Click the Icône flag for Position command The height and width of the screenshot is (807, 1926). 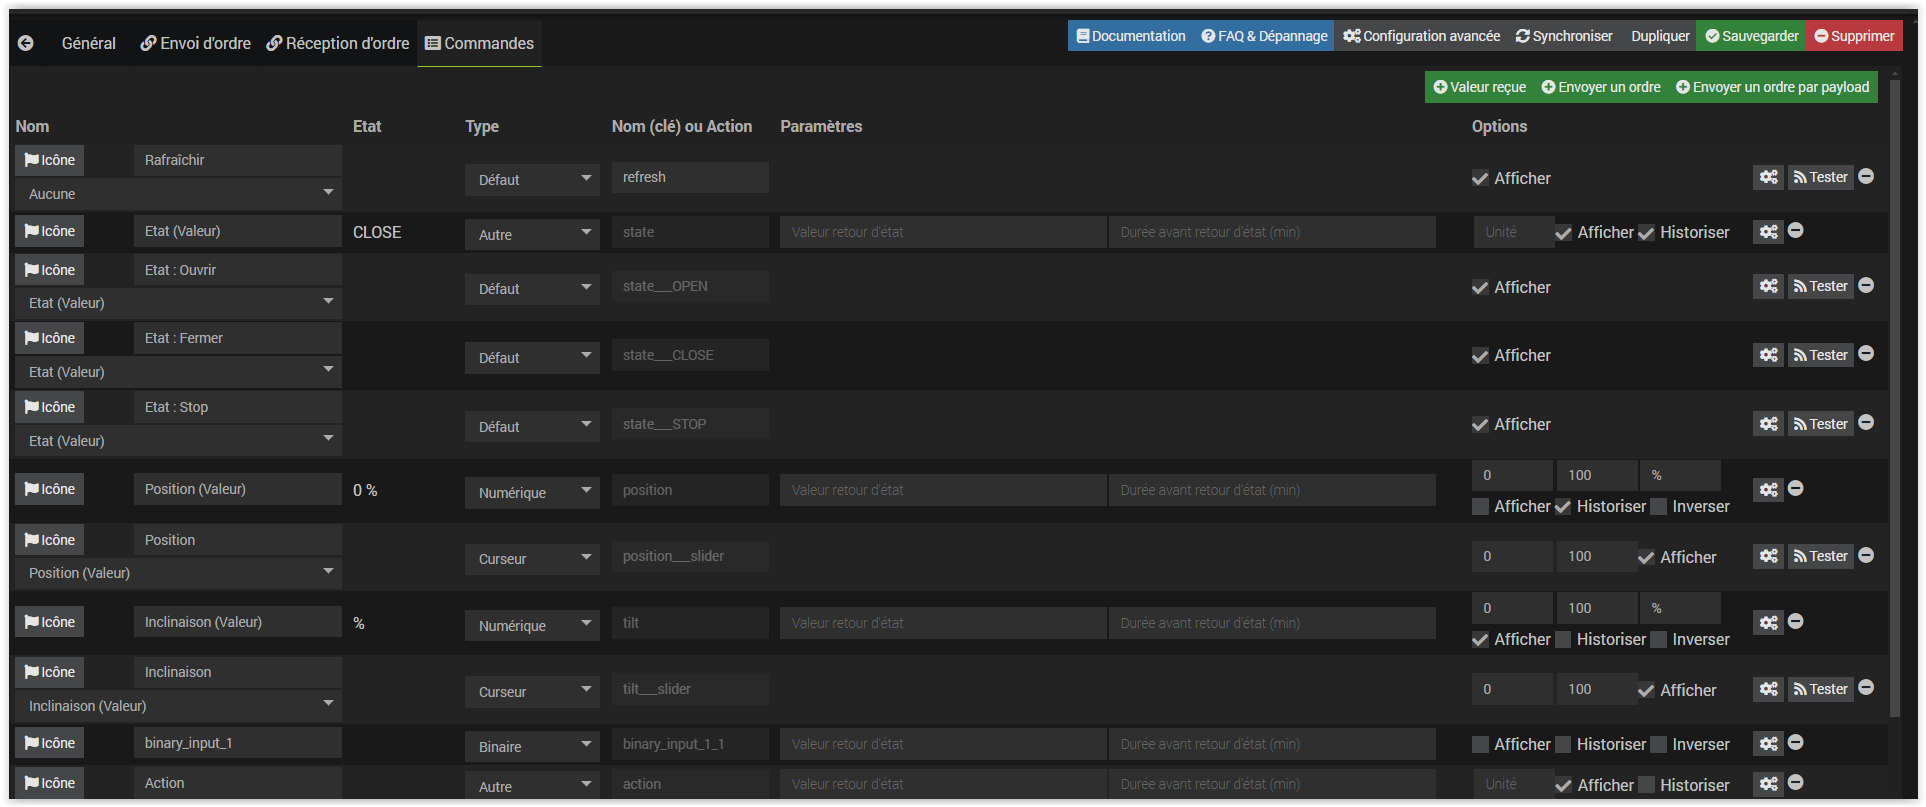(50, 540)
